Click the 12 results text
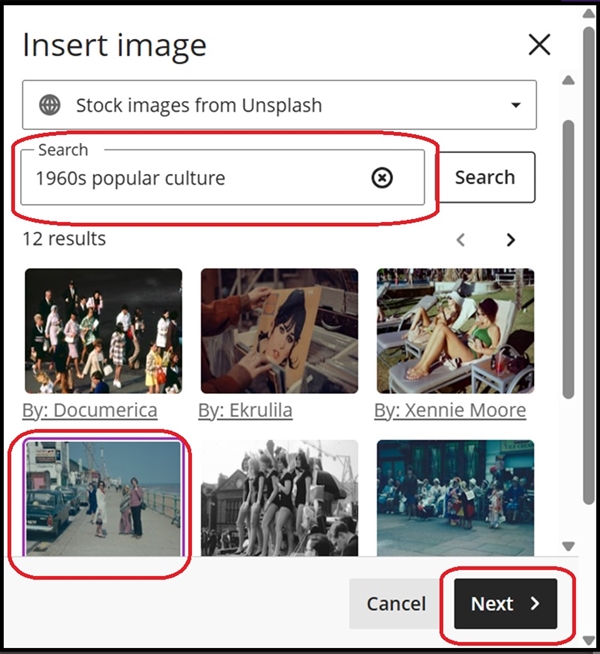Viewport: 600px width, 654px height. point(64,239)
